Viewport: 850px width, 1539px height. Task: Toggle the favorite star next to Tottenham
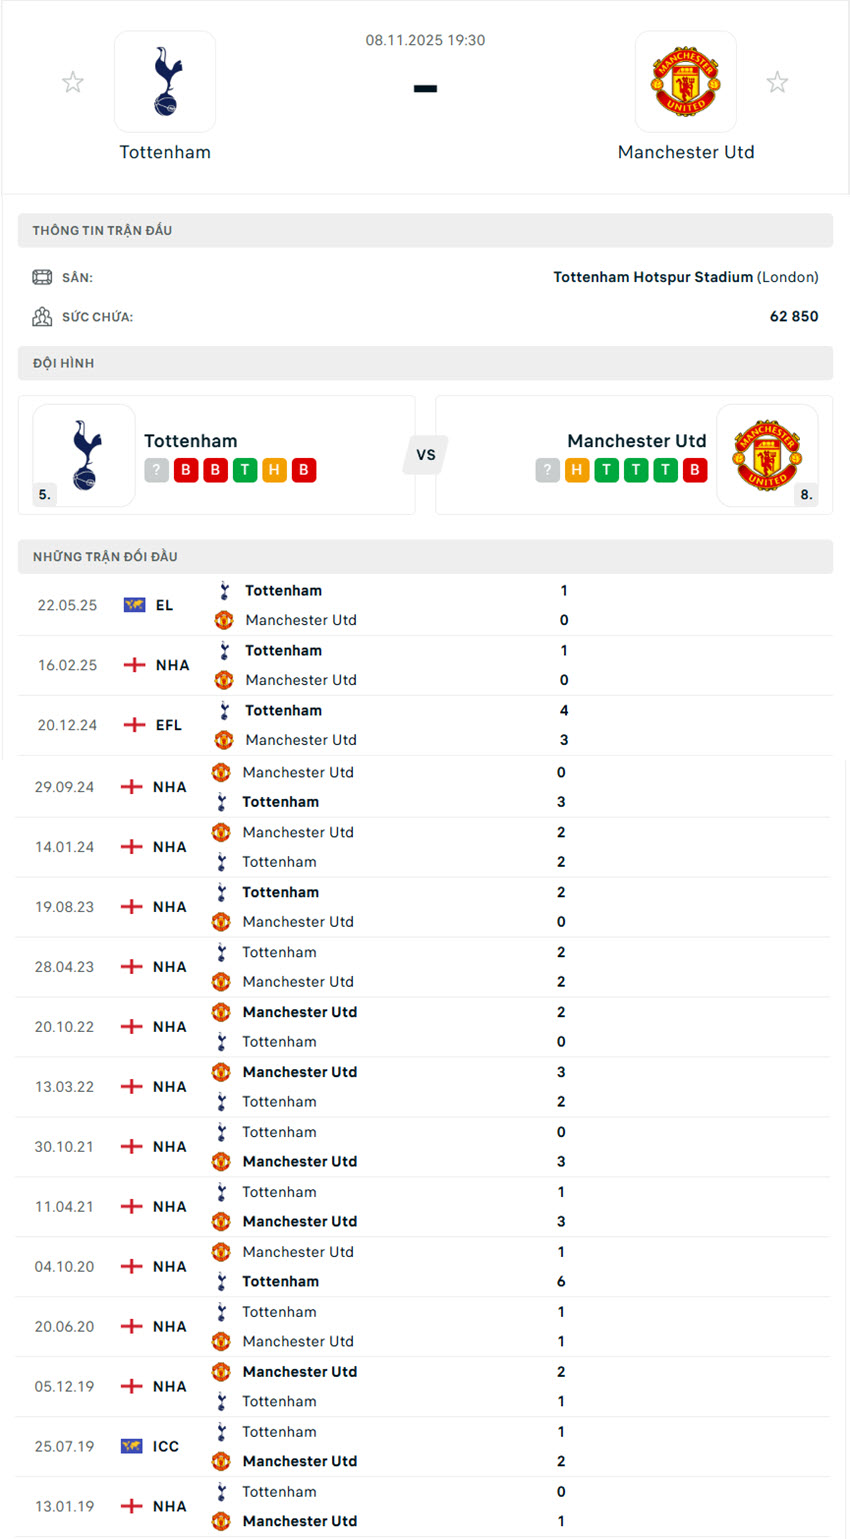coord(73,82)
